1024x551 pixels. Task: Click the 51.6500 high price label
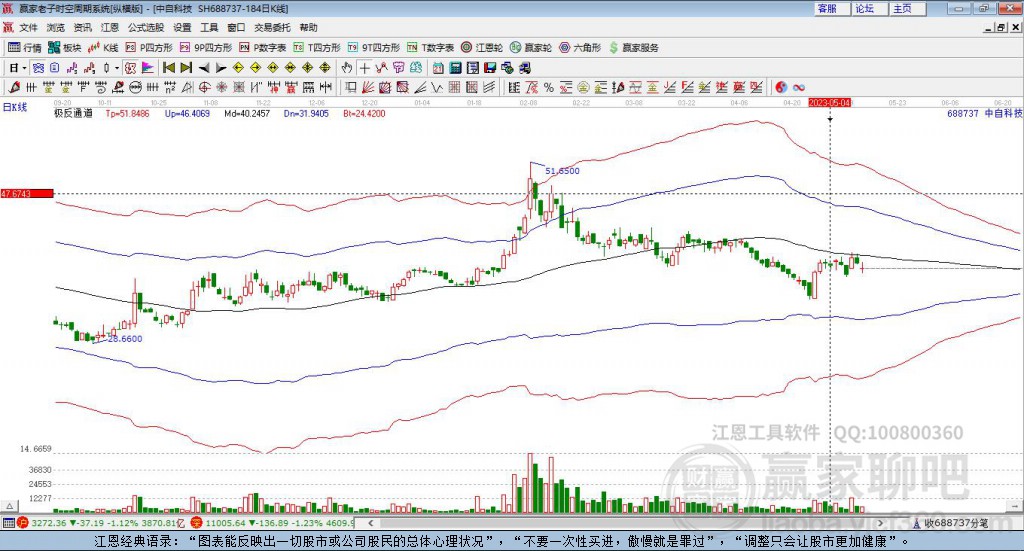coord(562,171)
